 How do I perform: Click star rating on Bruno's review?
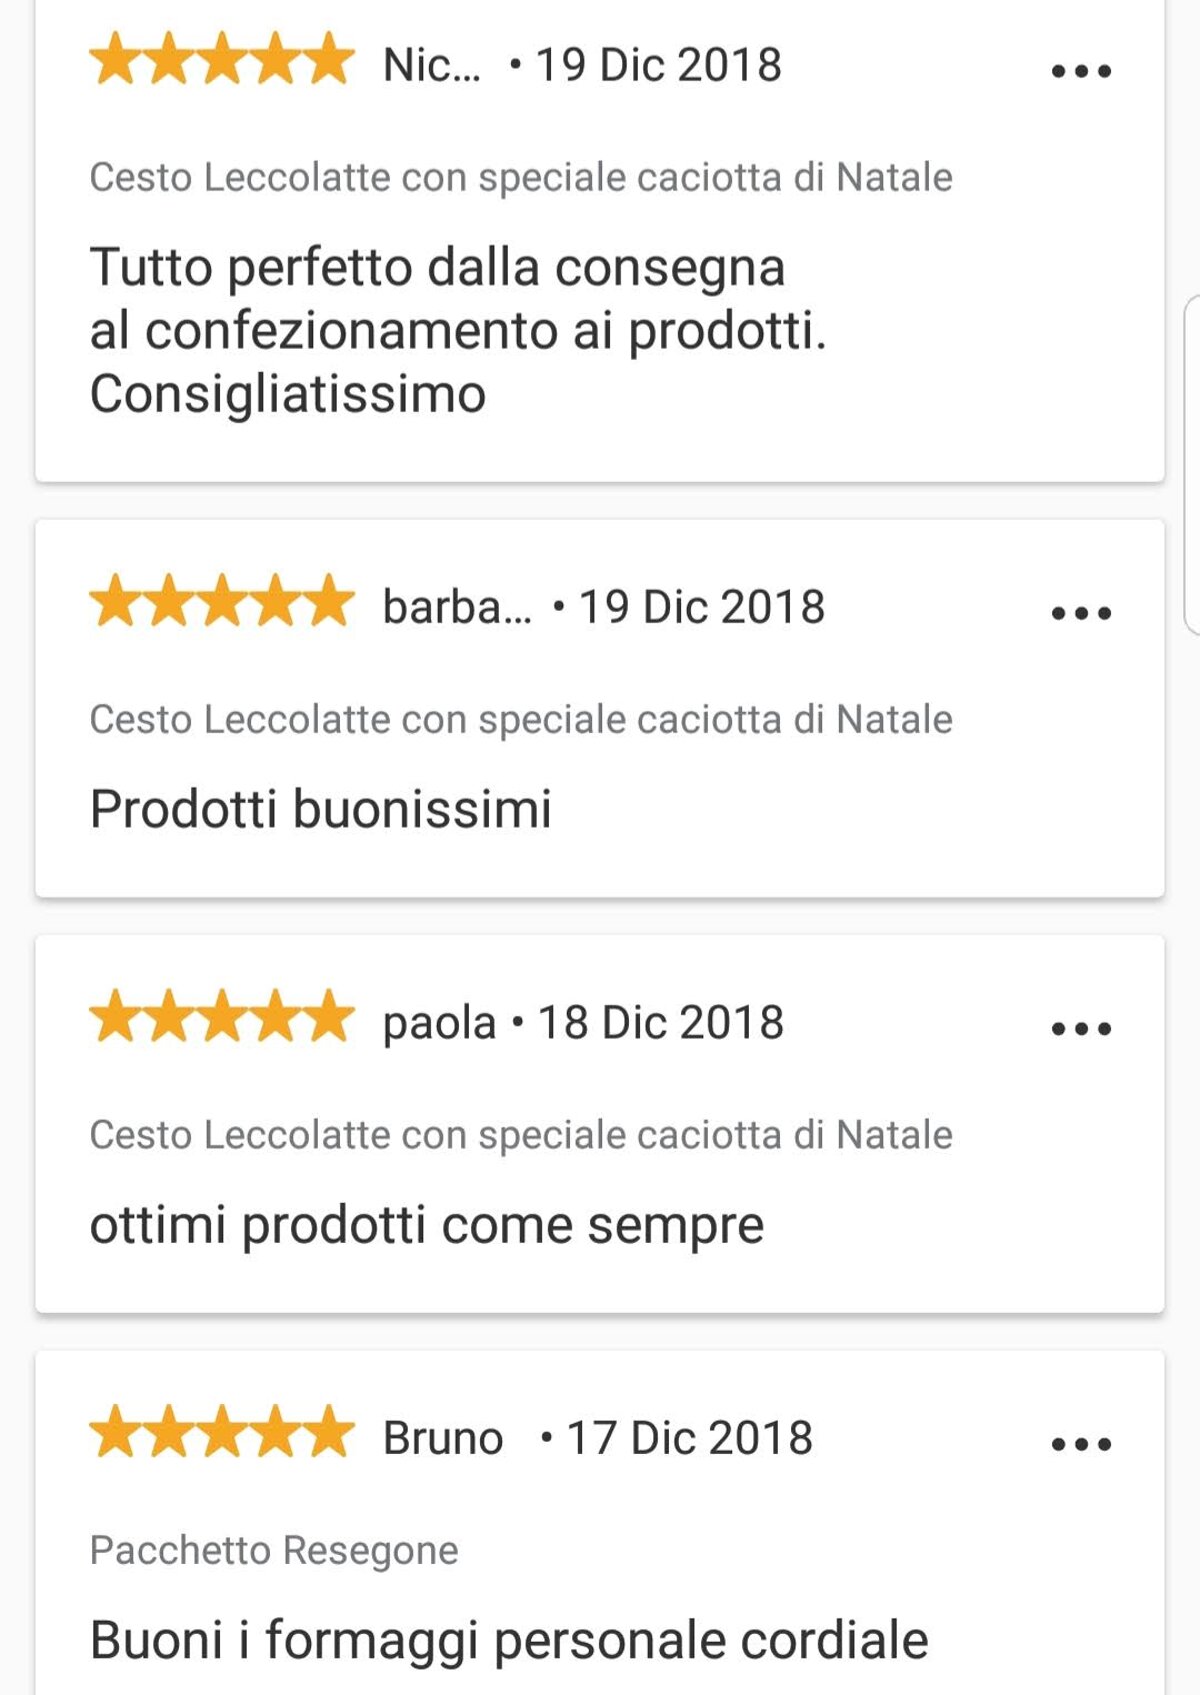(x=222, y=1433)
